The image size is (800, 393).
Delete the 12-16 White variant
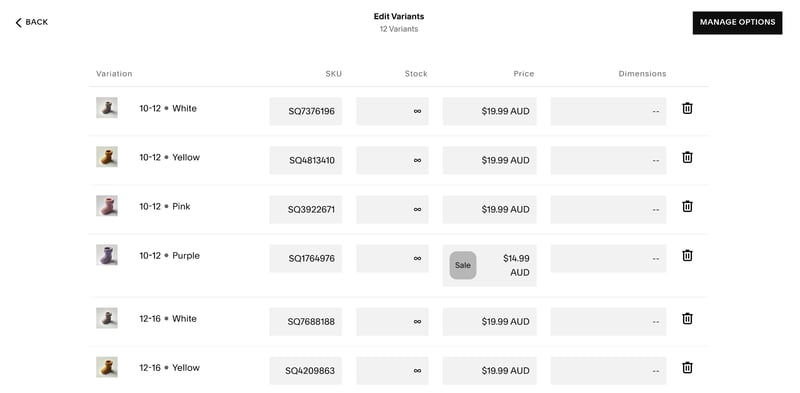687,318
